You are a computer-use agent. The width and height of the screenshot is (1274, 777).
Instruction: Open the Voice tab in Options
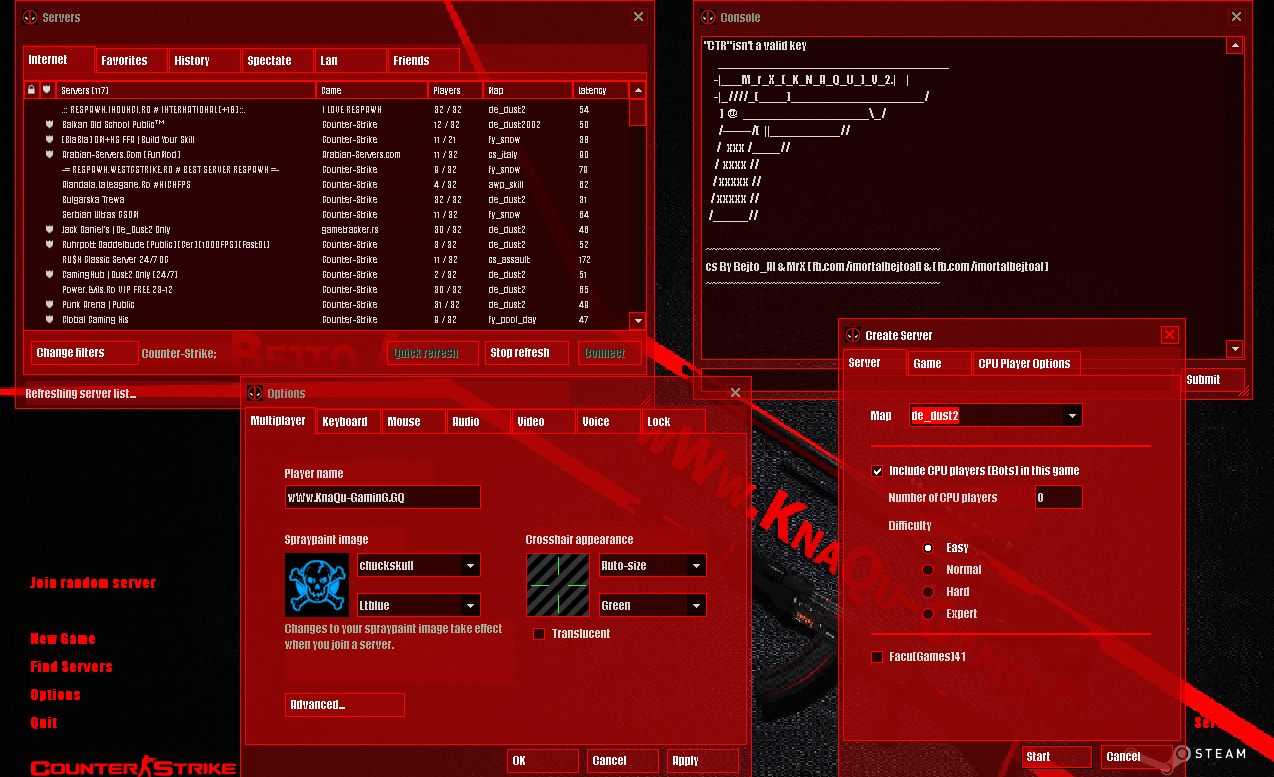(x=609, y=422)
